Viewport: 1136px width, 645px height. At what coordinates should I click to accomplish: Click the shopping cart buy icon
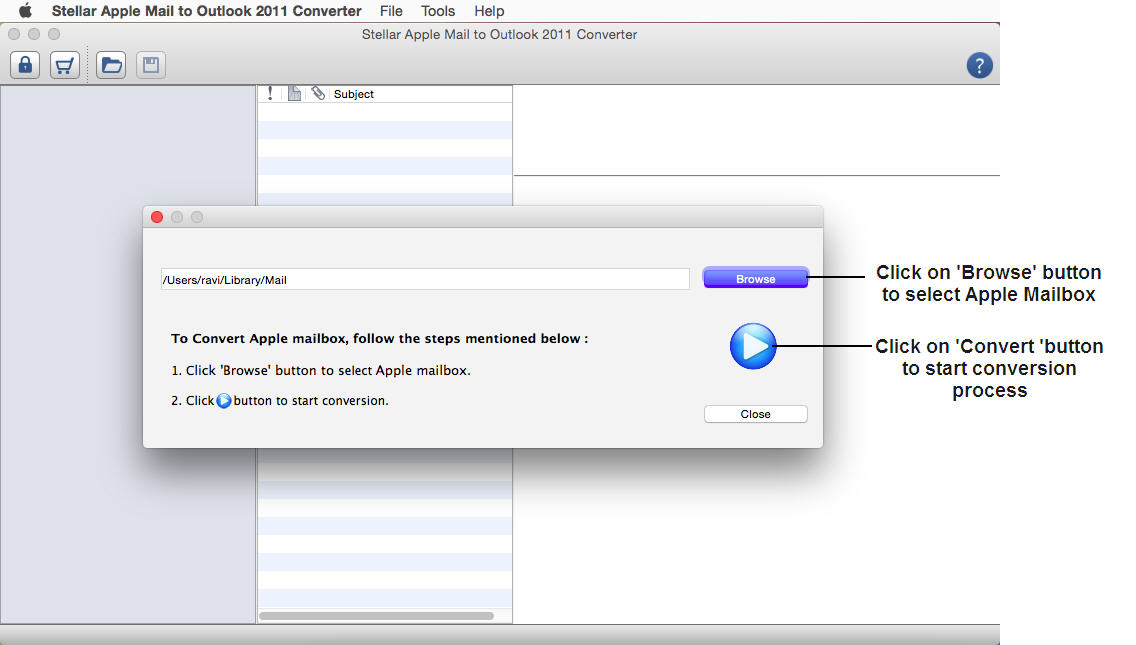(64, 65)
